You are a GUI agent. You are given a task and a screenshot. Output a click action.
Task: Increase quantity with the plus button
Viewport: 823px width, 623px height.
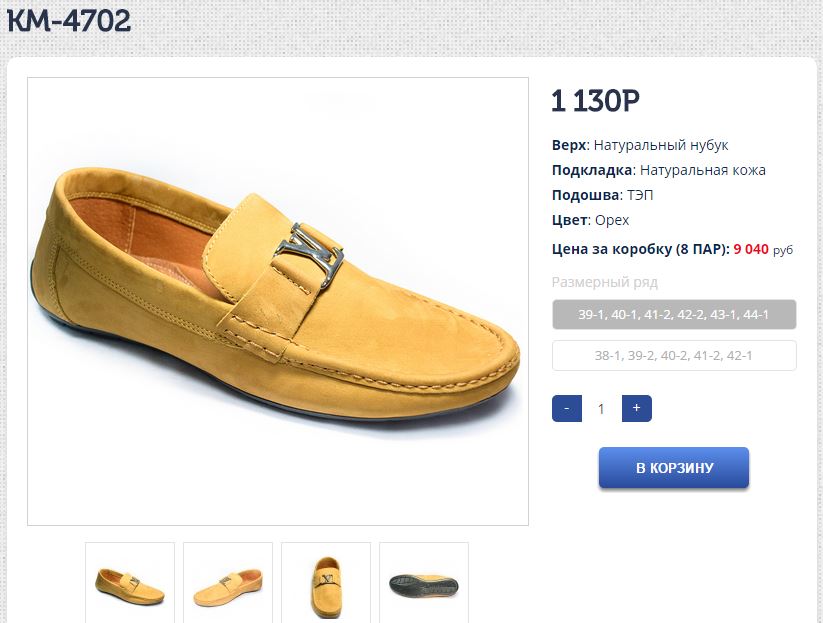pyautogui.click(x=636, y=408)
